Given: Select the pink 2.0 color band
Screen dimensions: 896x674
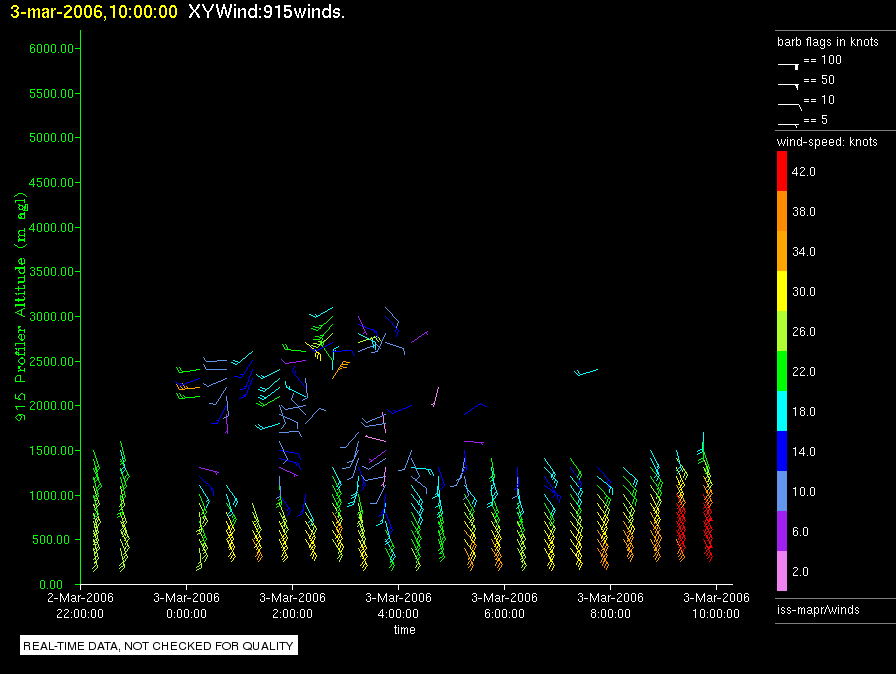Looking at the screenshot, I should pos(782,571).
